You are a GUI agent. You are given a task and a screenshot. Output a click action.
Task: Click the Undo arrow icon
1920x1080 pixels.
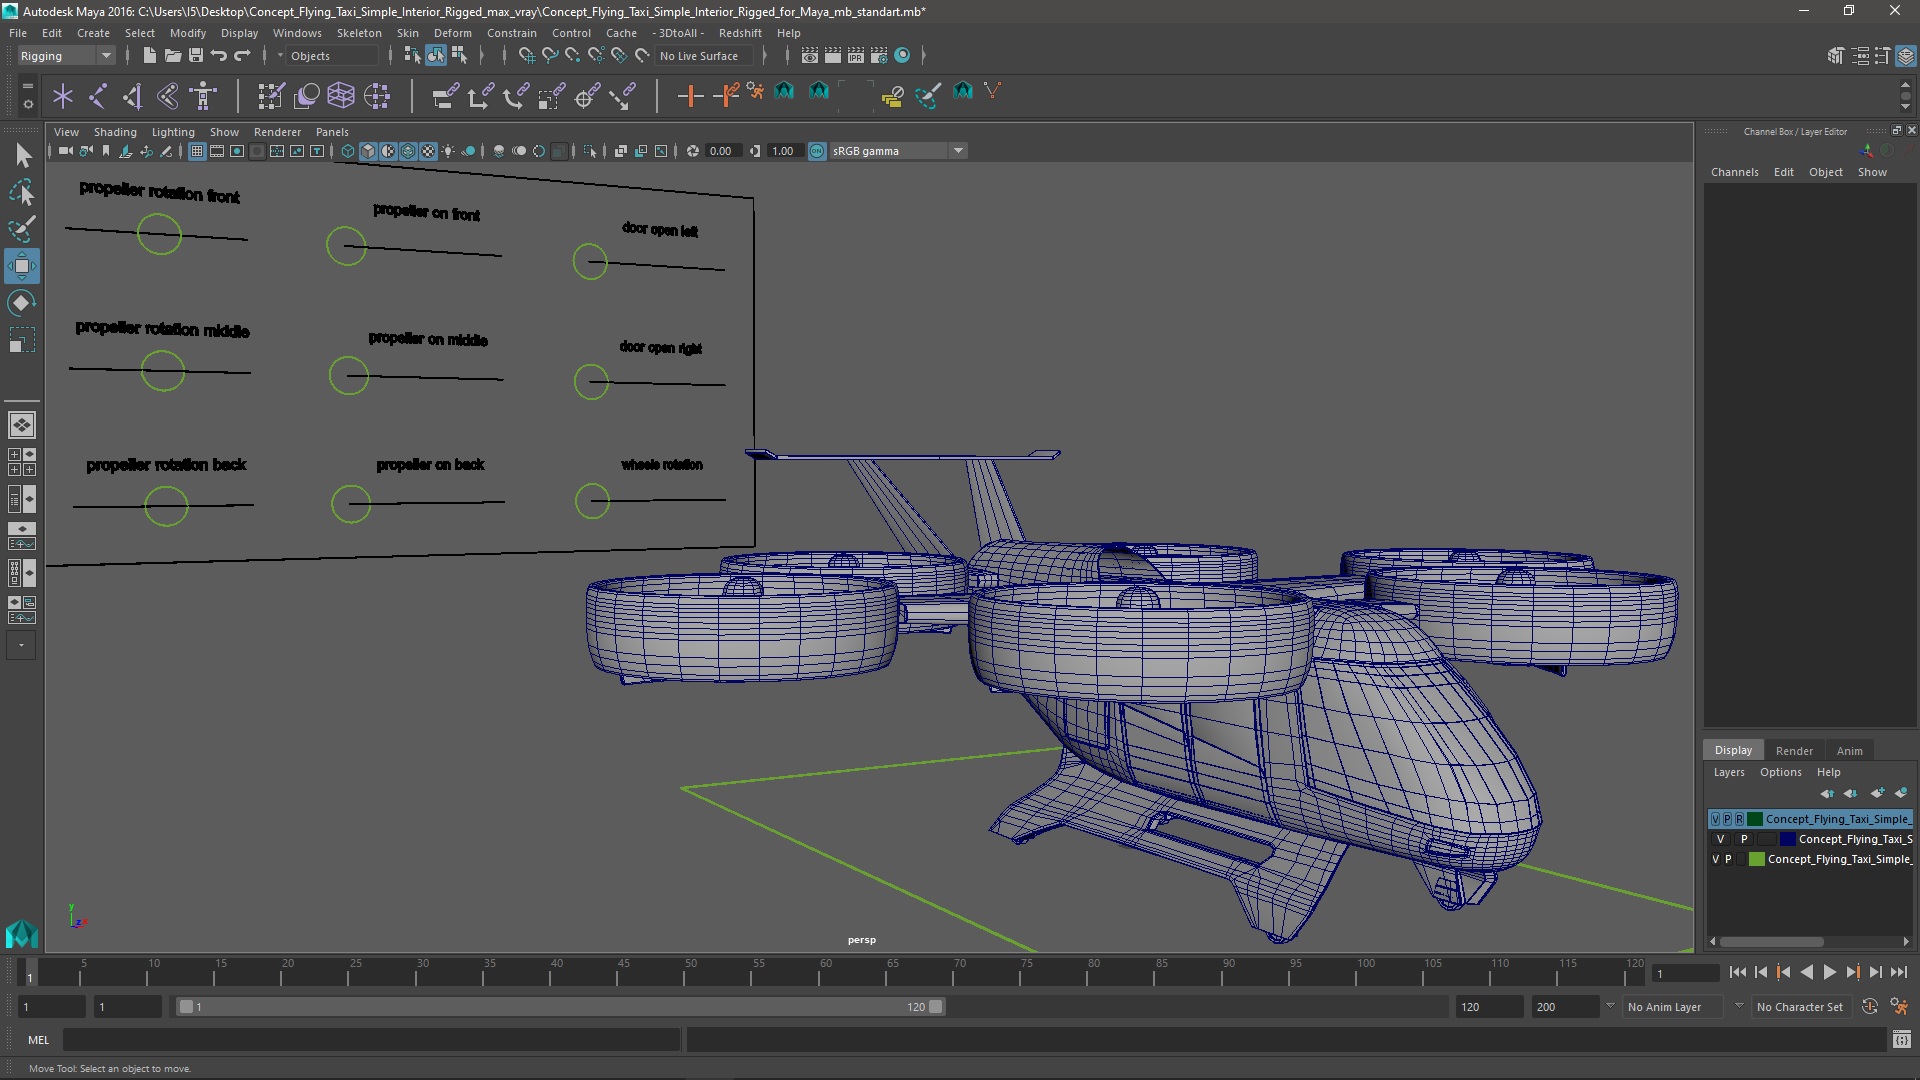[219, 56]
